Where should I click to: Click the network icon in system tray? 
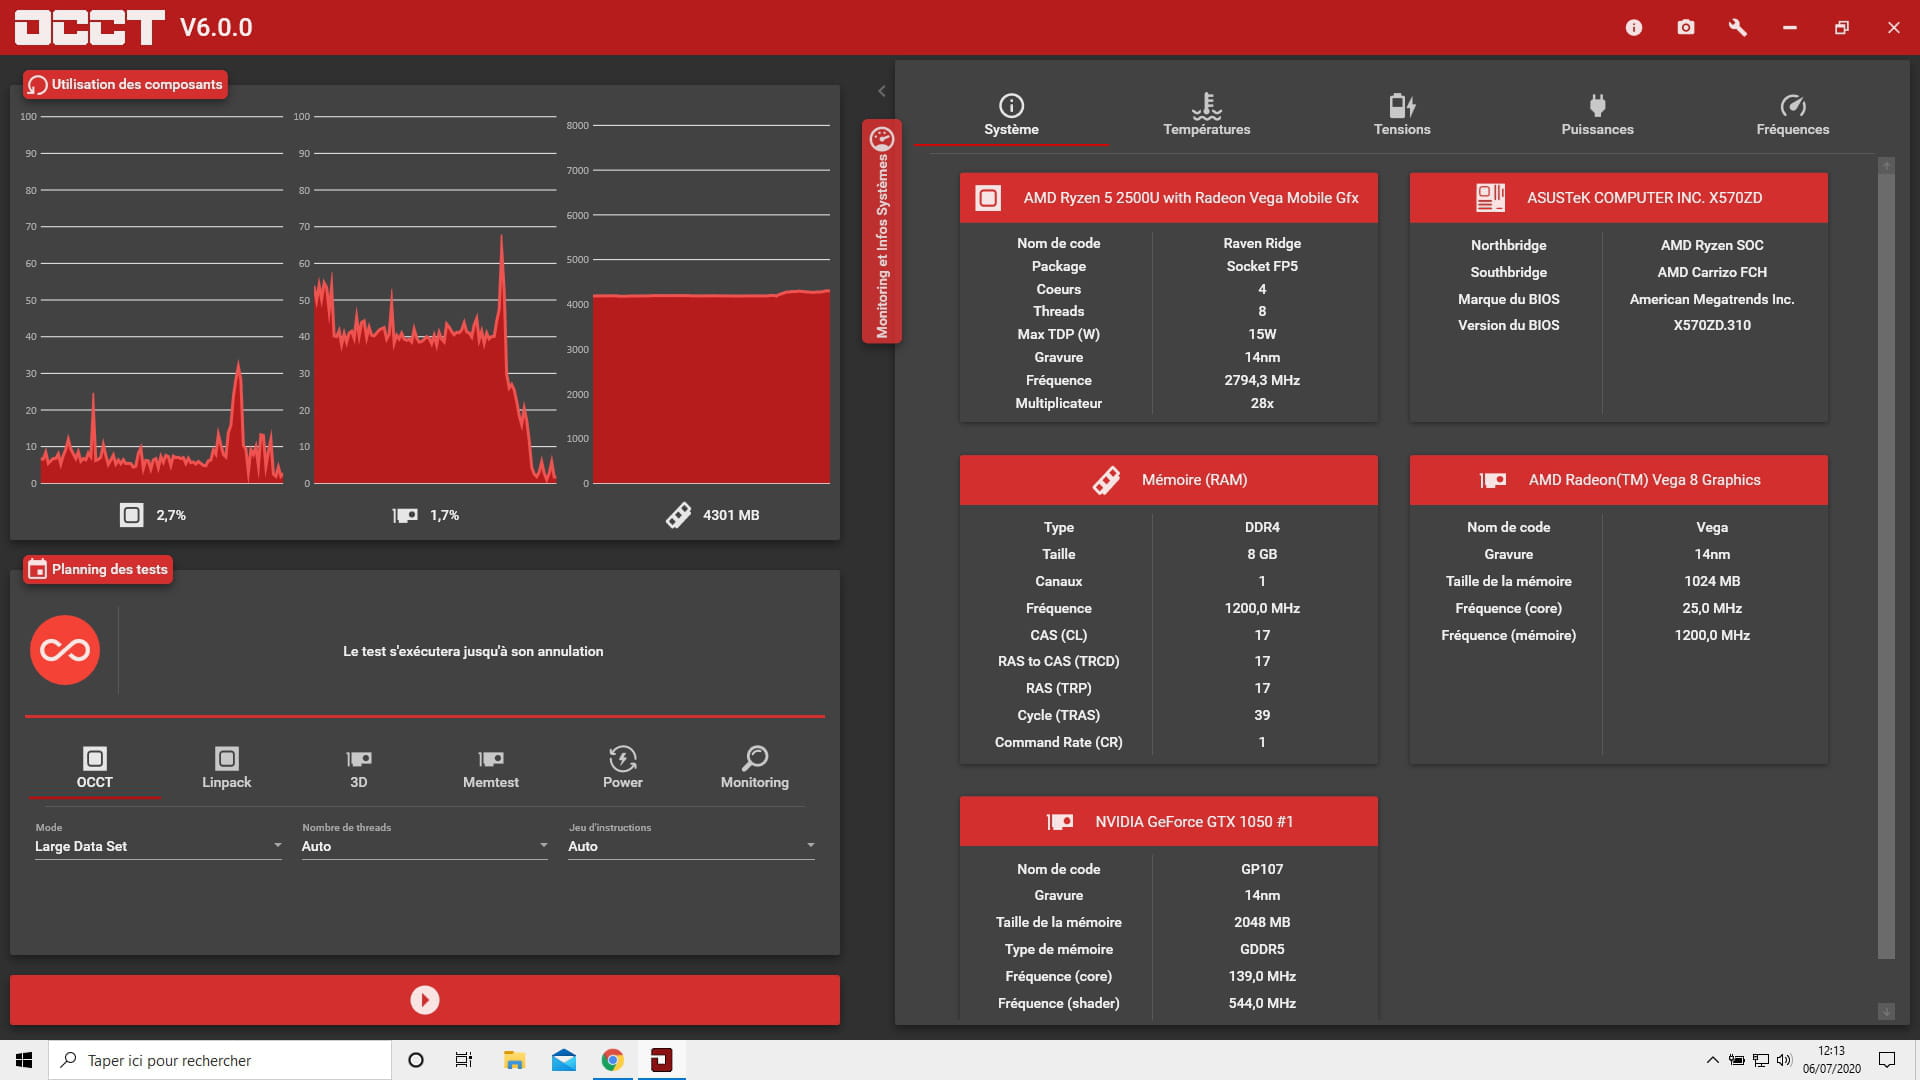click(x=1761, y=1060)
